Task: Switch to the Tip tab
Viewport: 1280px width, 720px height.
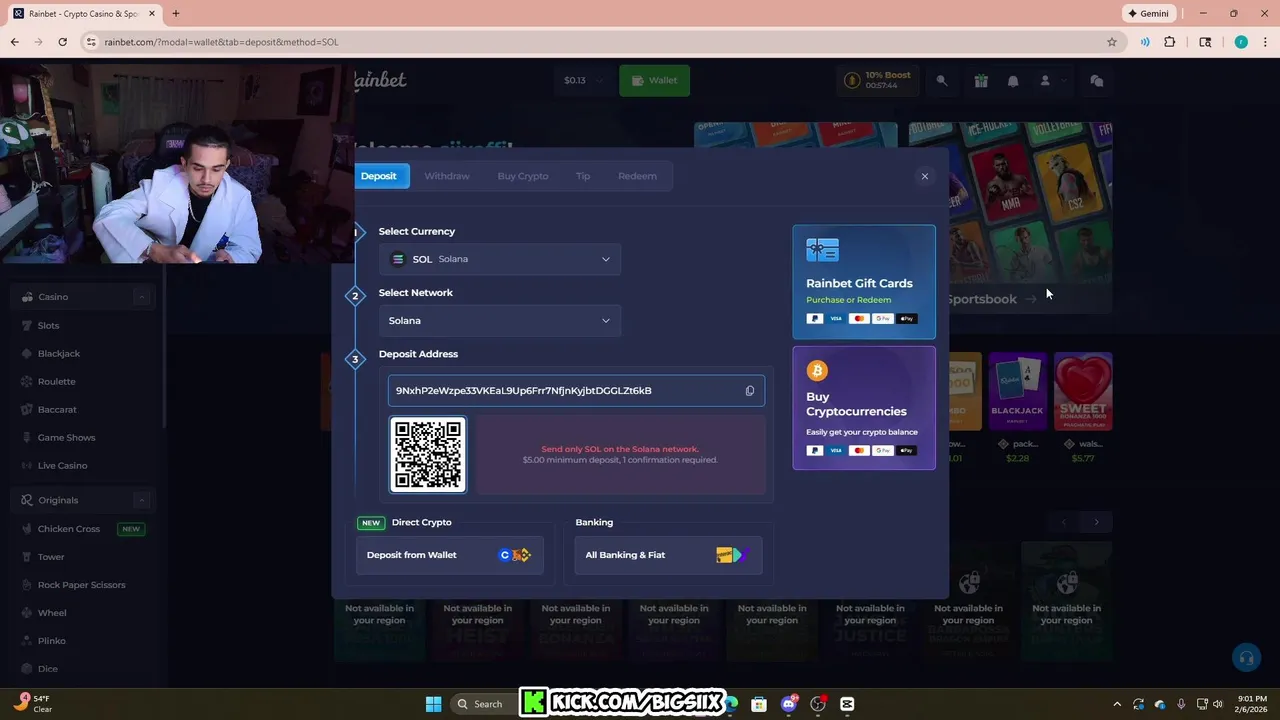Action: 583,176
